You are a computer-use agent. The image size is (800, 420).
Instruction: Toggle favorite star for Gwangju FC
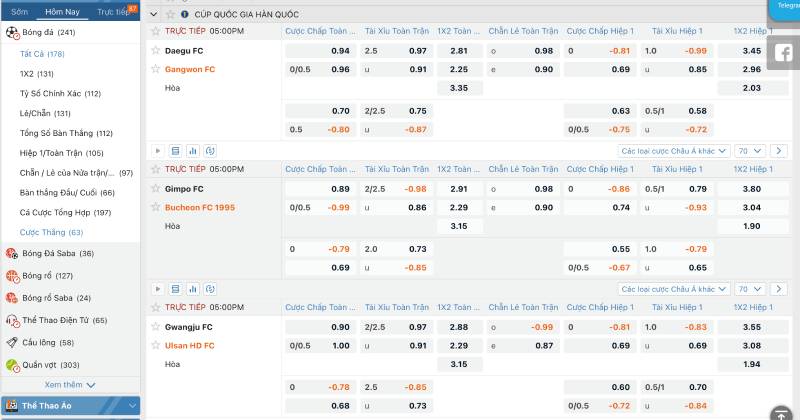pos(156,327)
